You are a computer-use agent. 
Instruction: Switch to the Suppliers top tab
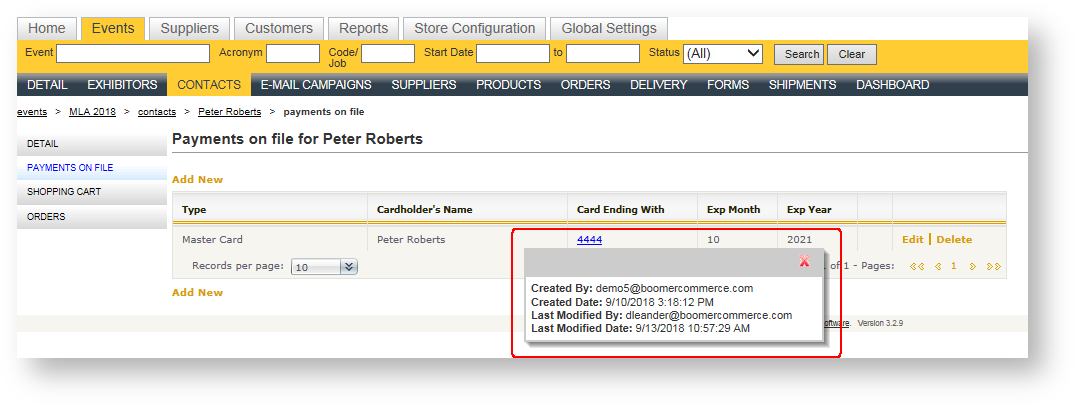[x=190, y=29]
